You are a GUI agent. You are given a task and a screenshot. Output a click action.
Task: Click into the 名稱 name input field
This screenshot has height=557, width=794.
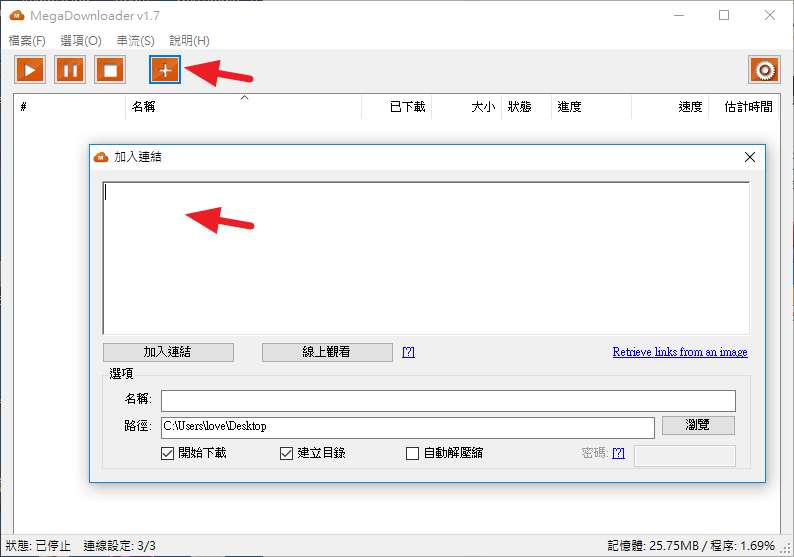(x=448, y=400)
